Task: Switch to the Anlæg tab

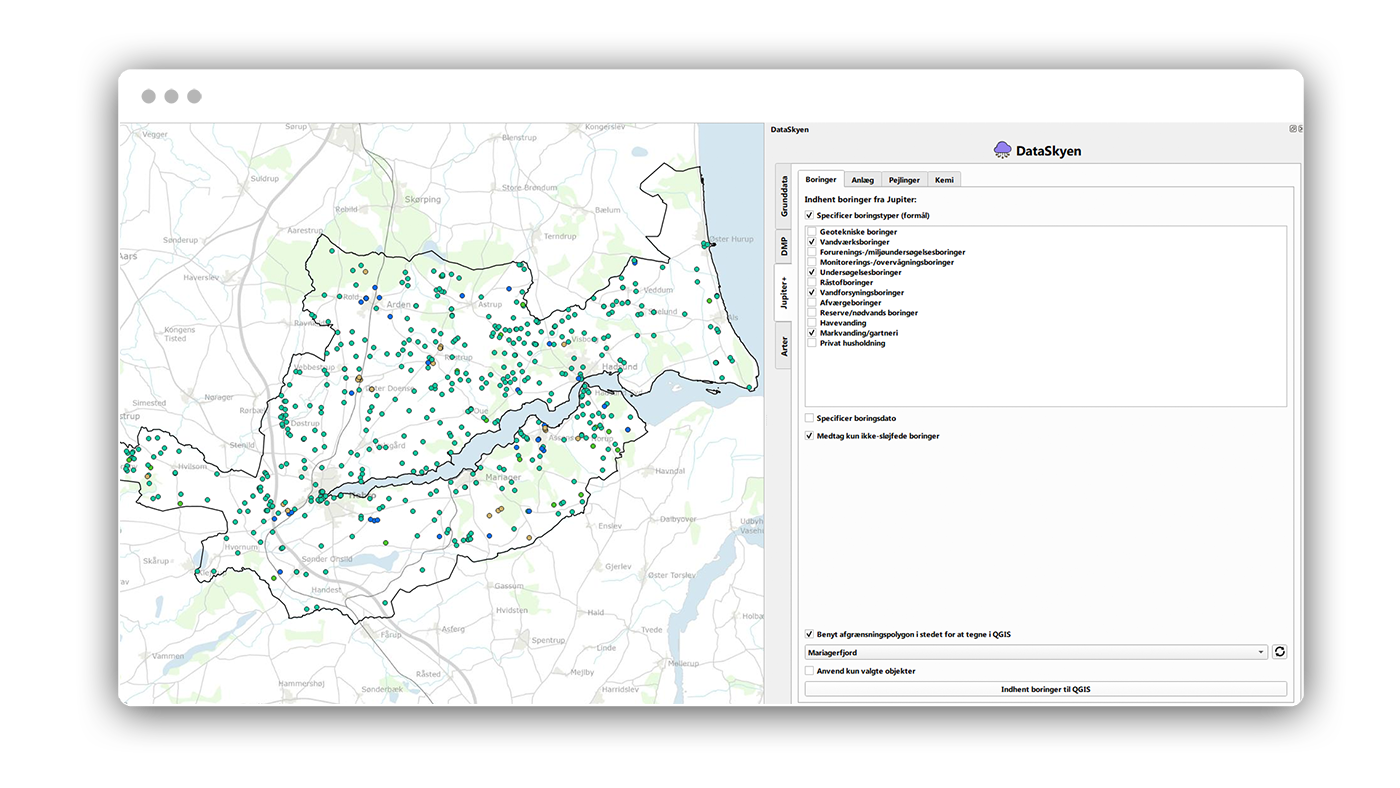Action: tap(862, 180)
